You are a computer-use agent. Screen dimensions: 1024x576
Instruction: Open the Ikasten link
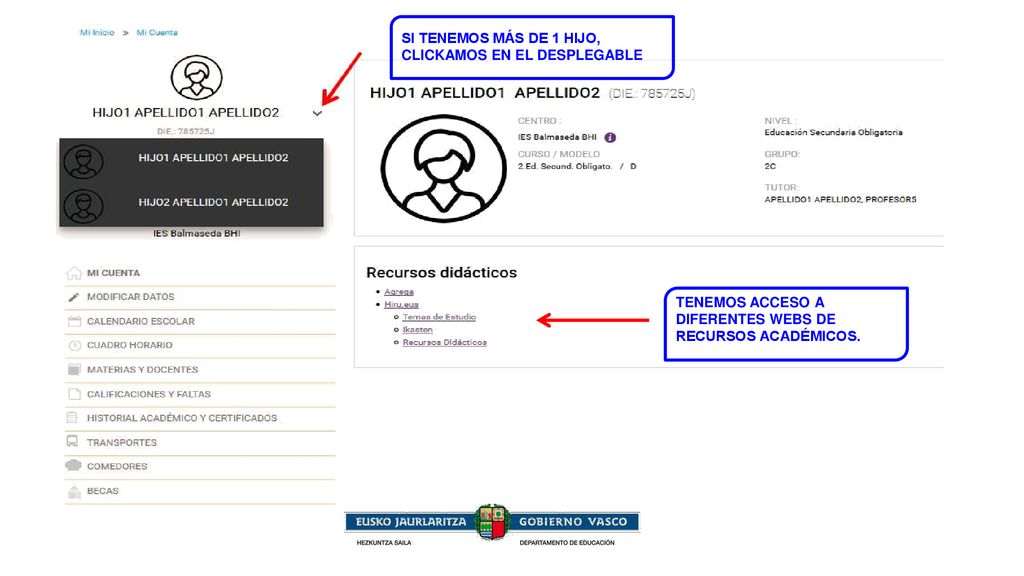pos(417,330)
